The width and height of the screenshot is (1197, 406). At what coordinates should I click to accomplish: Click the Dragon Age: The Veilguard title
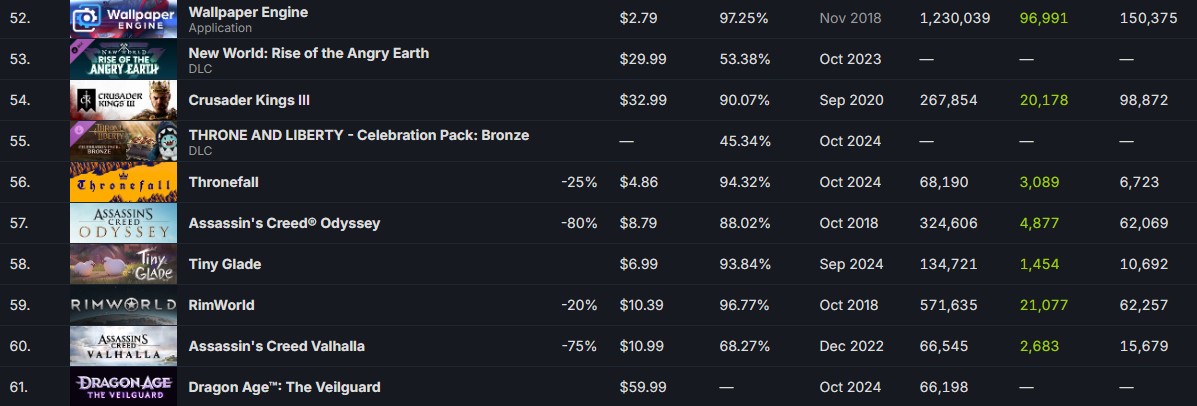pos(284,387)
